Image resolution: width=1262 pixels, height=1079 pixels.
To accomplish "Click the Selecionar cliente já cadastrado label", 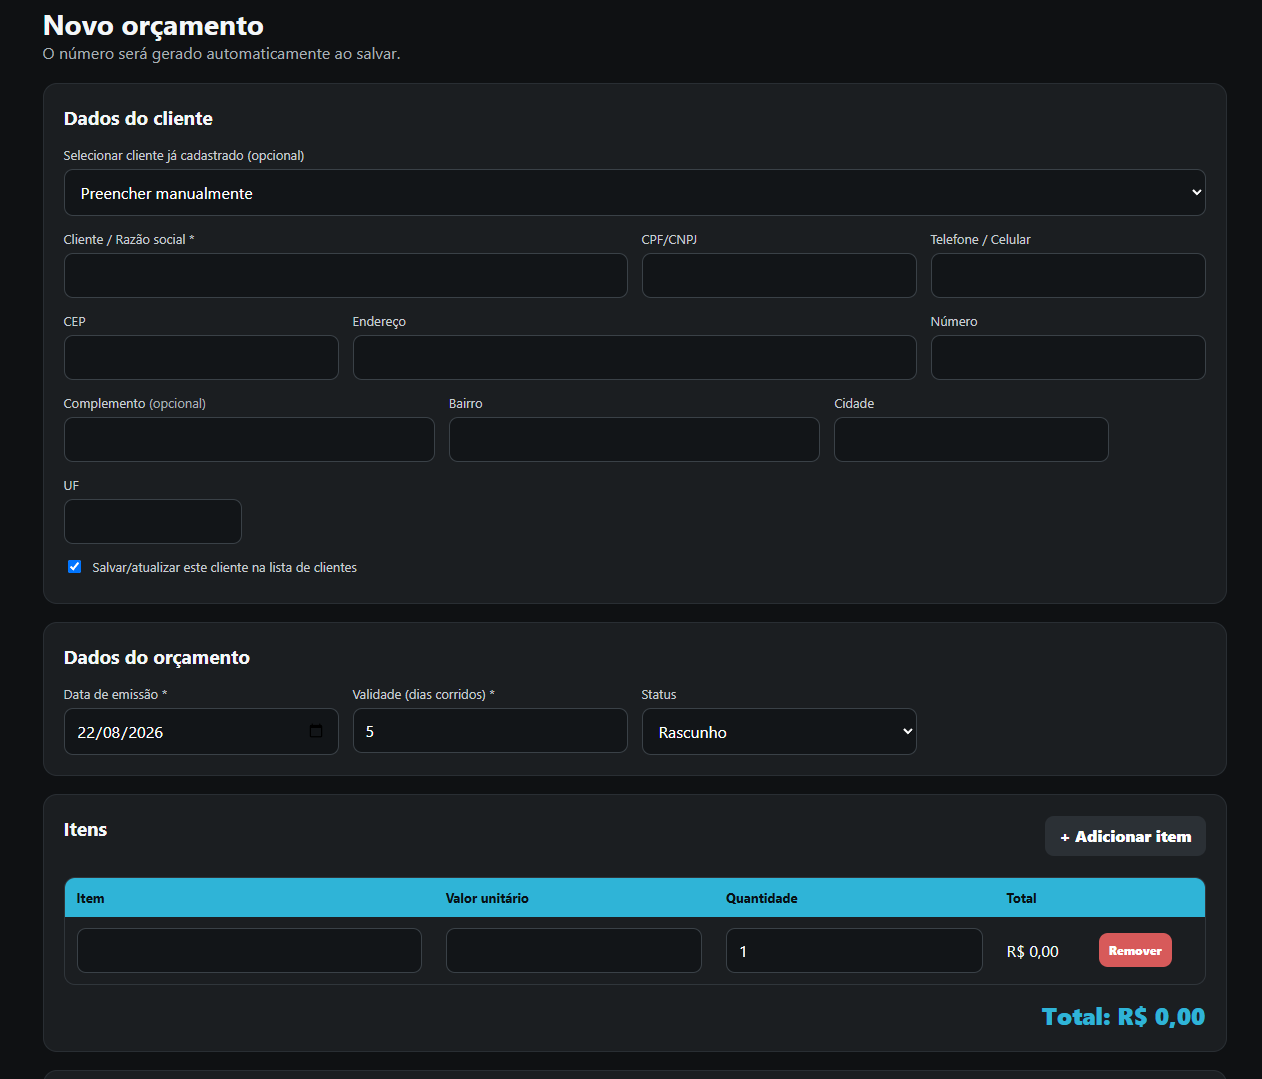I will coord(184,155).
